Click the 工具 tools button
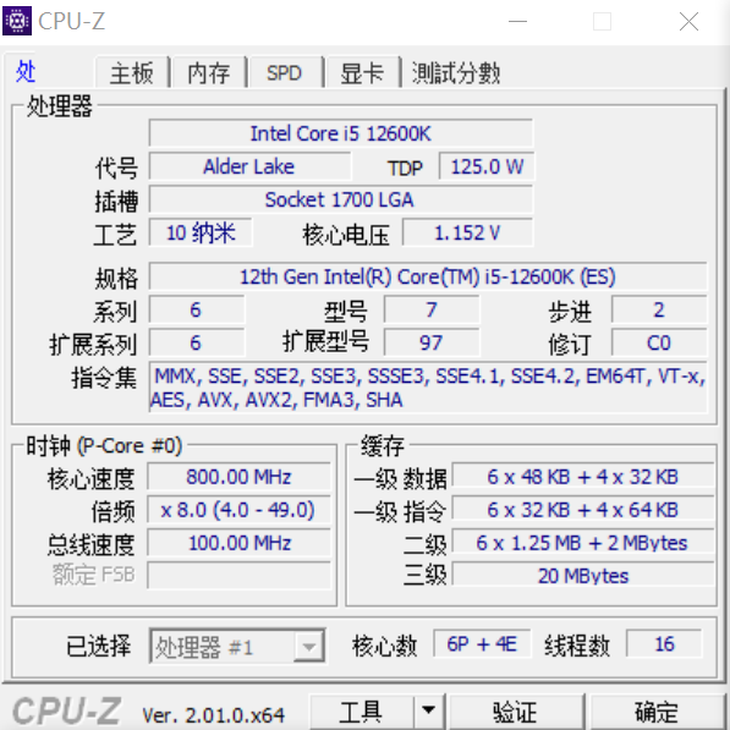Screen dimensions: 730x730 coord(361,711)
